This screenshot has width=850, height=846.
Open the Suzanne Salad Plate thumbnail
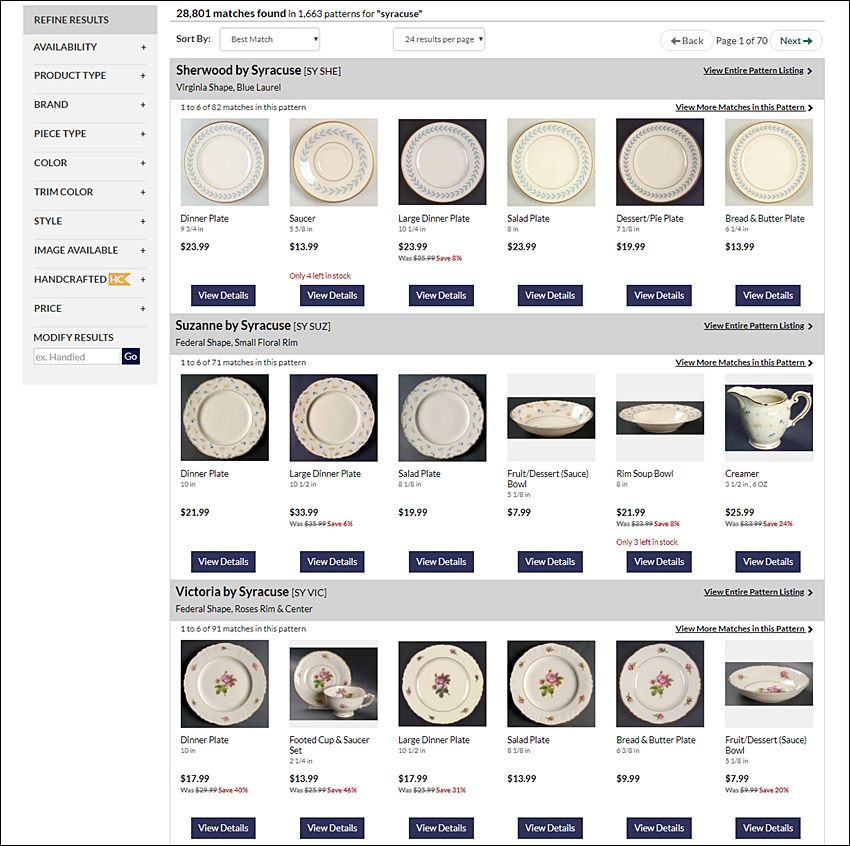(x=442, y=418)
